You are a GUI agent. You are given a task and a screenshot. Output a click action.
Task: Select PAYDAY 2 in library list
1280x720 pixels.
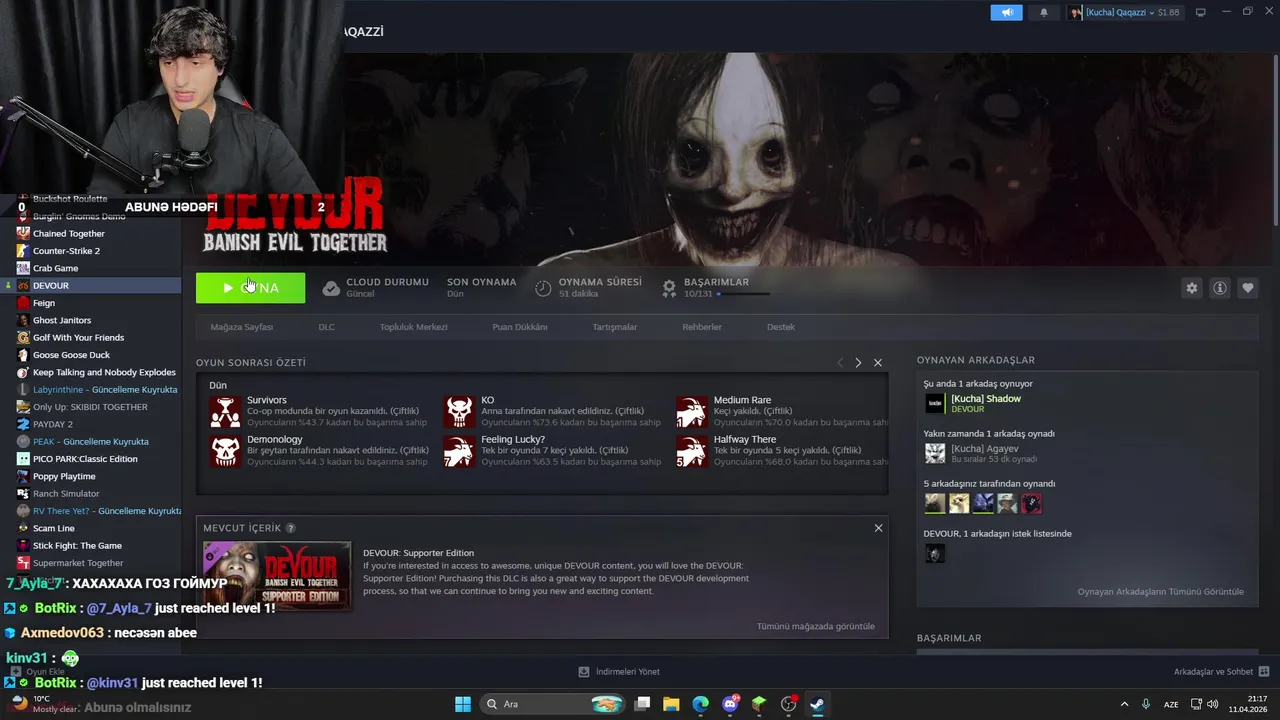[x=52, y=424]
